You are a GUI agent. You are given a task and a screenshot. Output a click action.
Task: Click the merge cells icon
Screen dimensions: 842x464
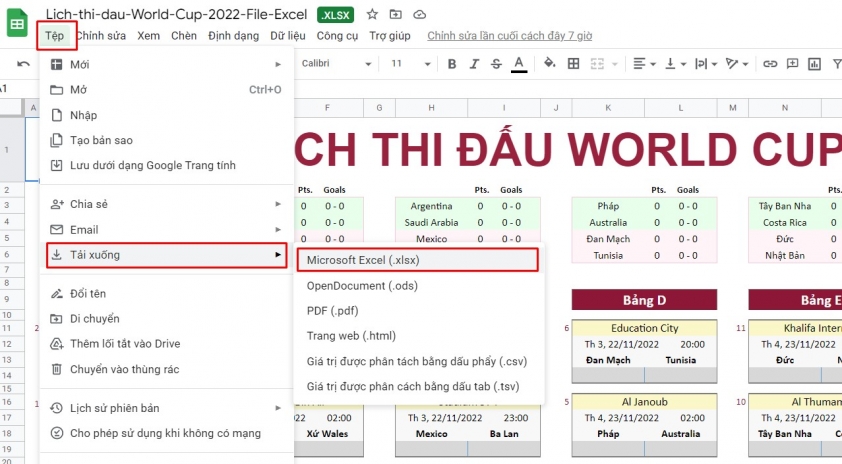(x=597, y=64)
